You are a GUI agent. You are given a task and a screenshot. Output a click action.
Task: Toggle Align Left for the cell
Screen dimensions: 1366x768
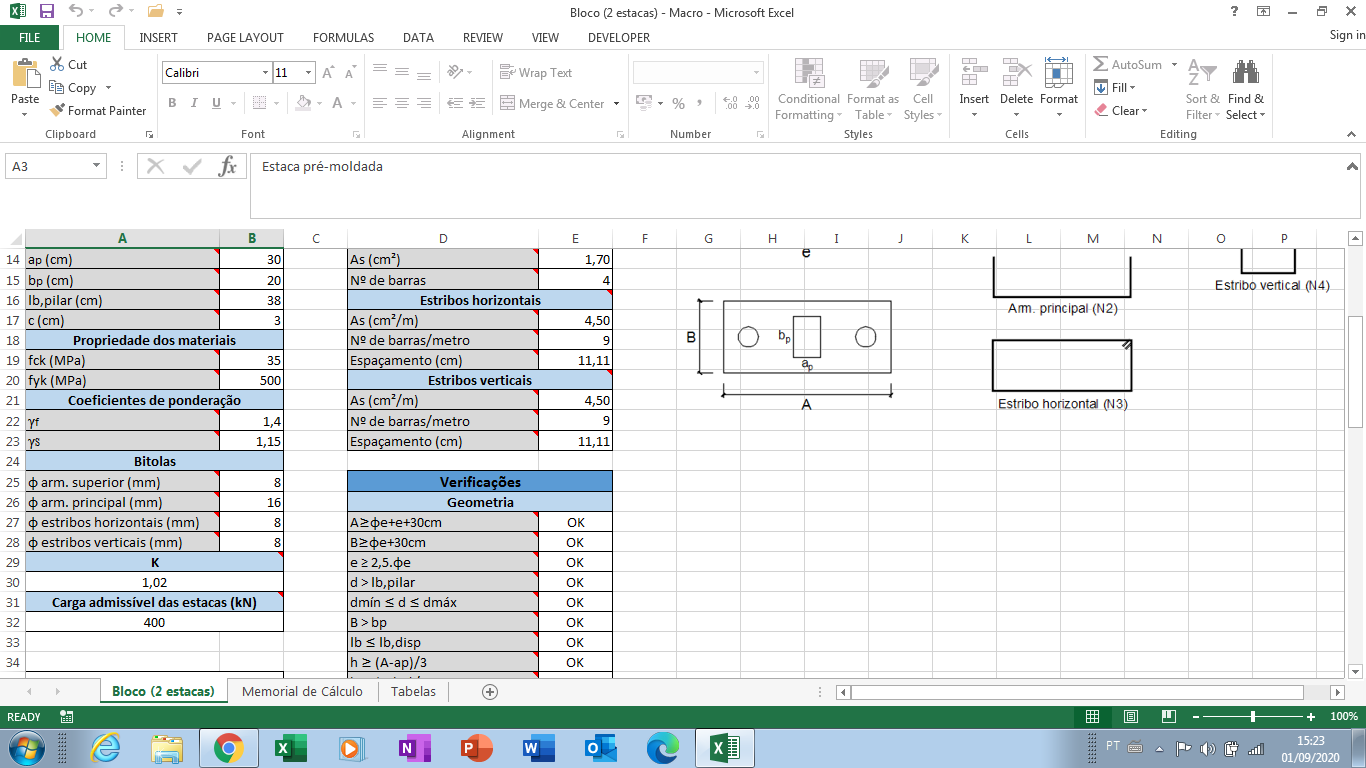point(380,103)
